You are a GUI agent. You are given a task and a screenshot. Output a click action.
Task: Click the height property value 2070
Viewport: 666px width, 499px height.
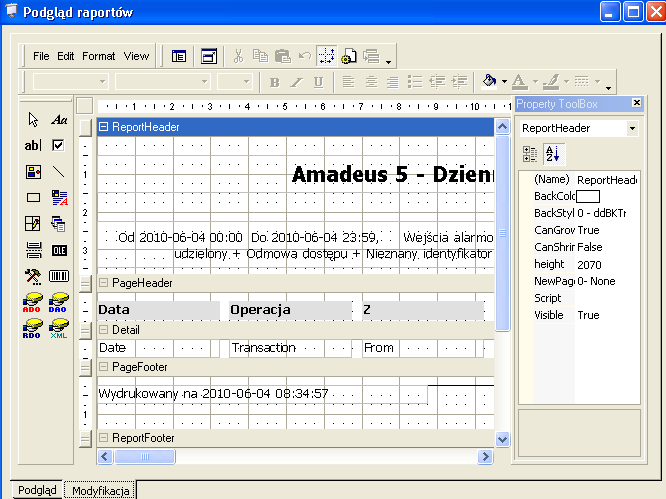click(589, 265)
